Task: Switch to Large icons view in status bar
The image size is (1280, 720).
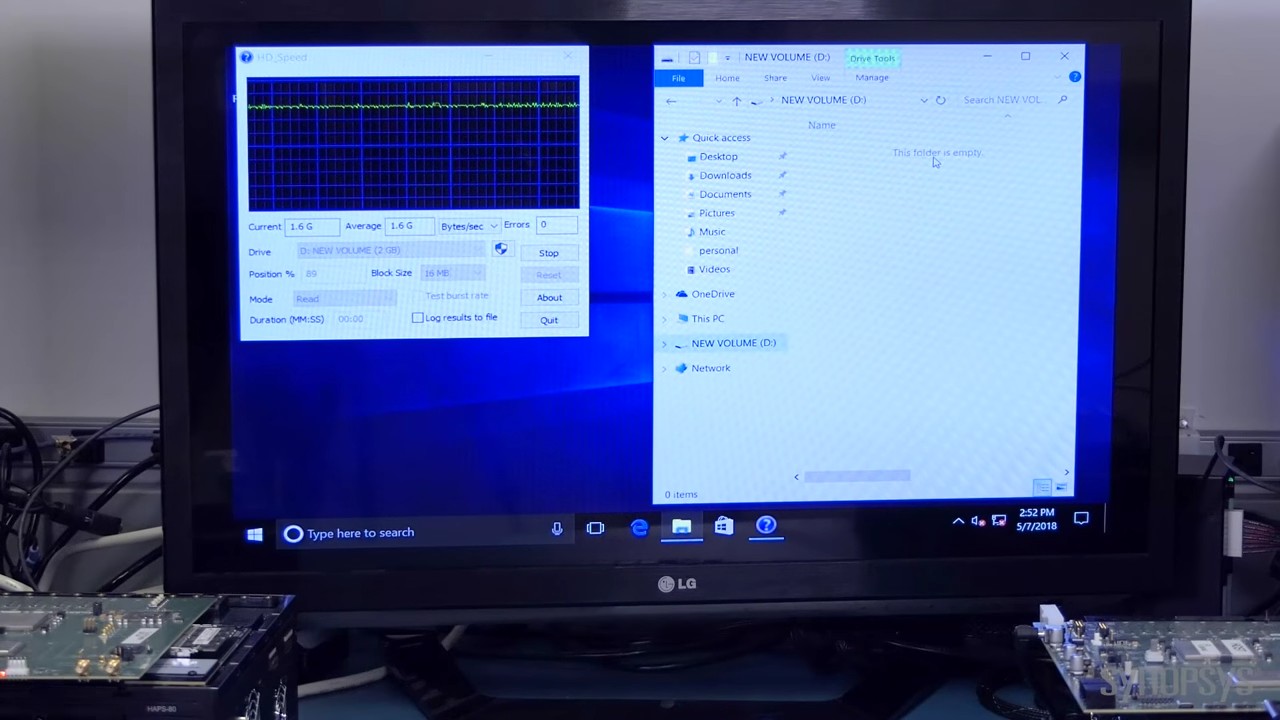Action: 1061,487
